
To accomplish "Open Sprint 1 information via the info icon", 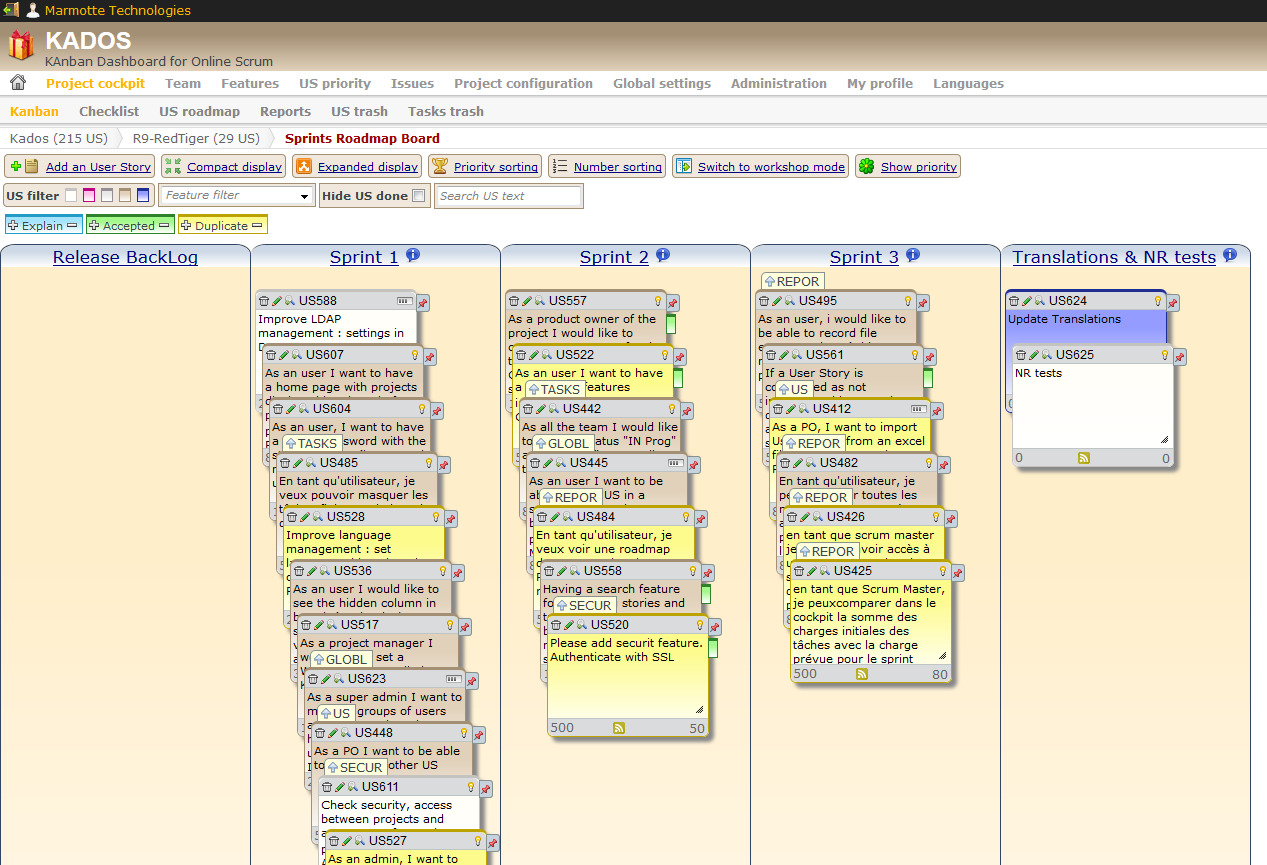I will (x=412, y=255).
